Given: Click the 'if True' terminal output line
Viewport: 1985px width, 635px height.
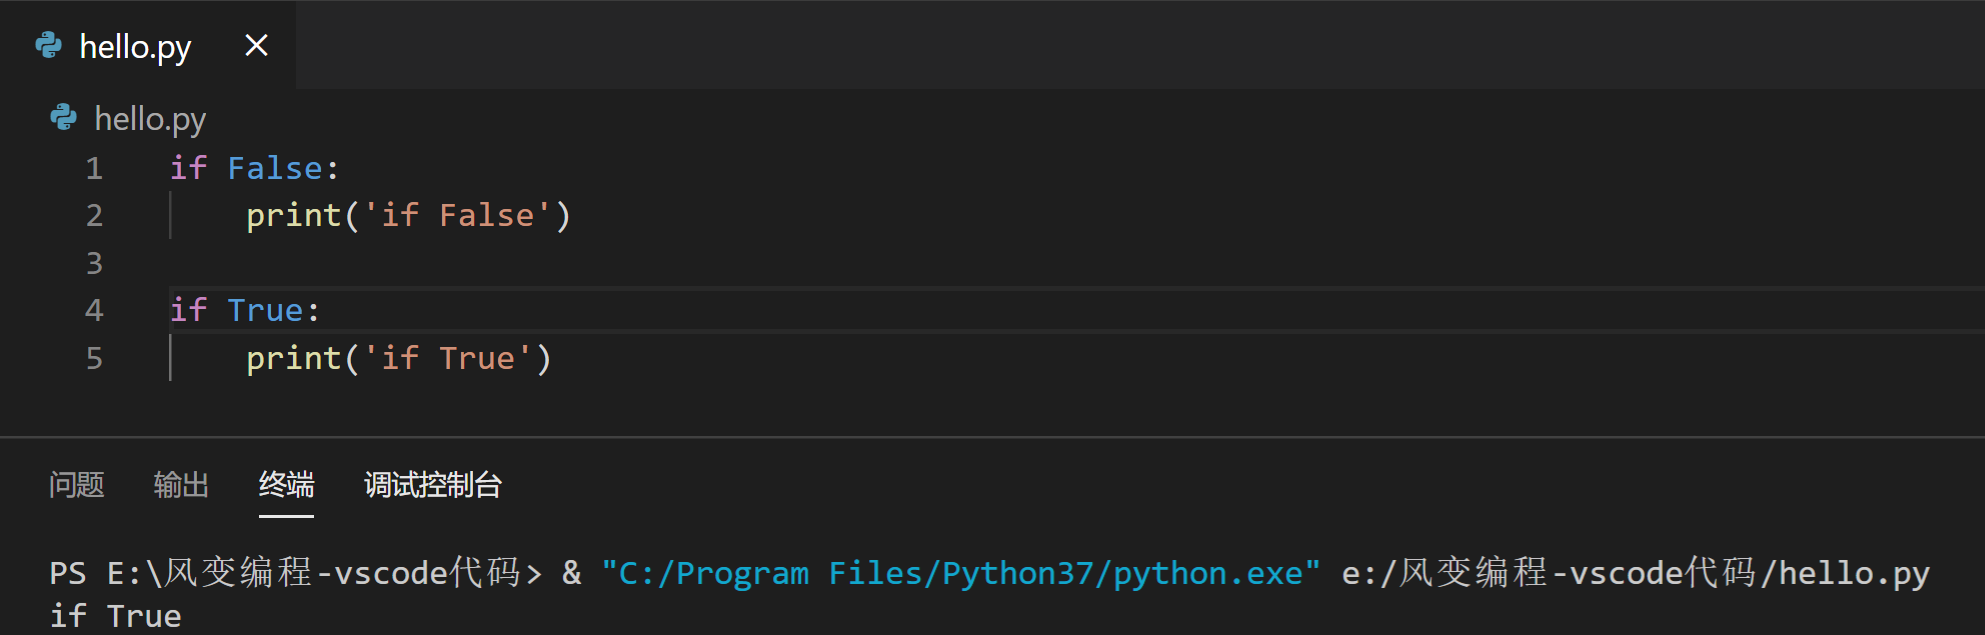Looking at the screenshot, I should point(116,616).
